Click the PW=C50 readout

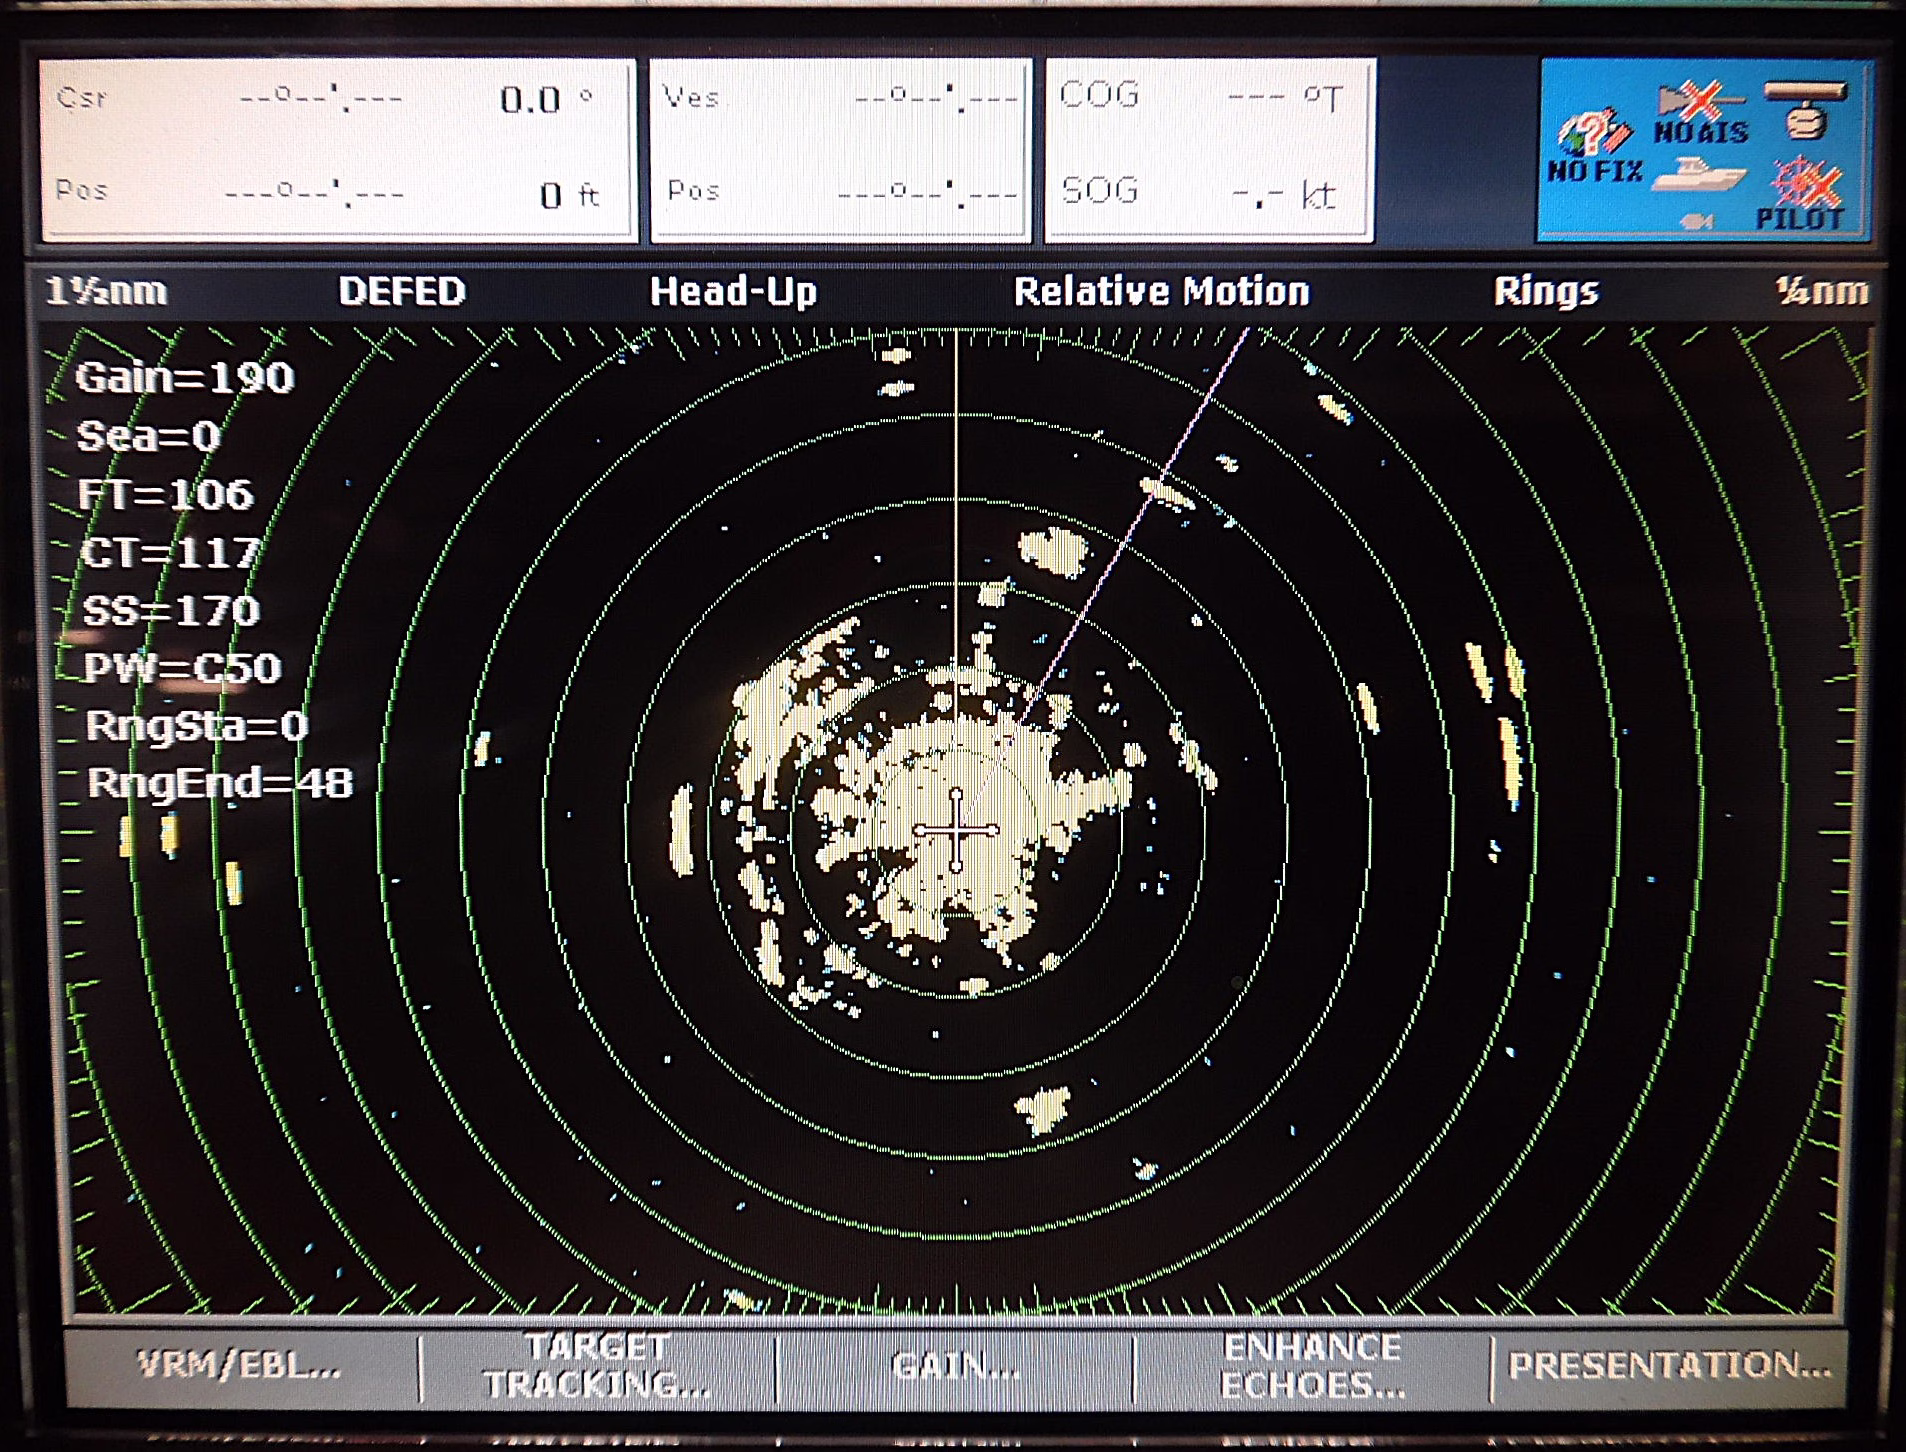pos(182,668)
